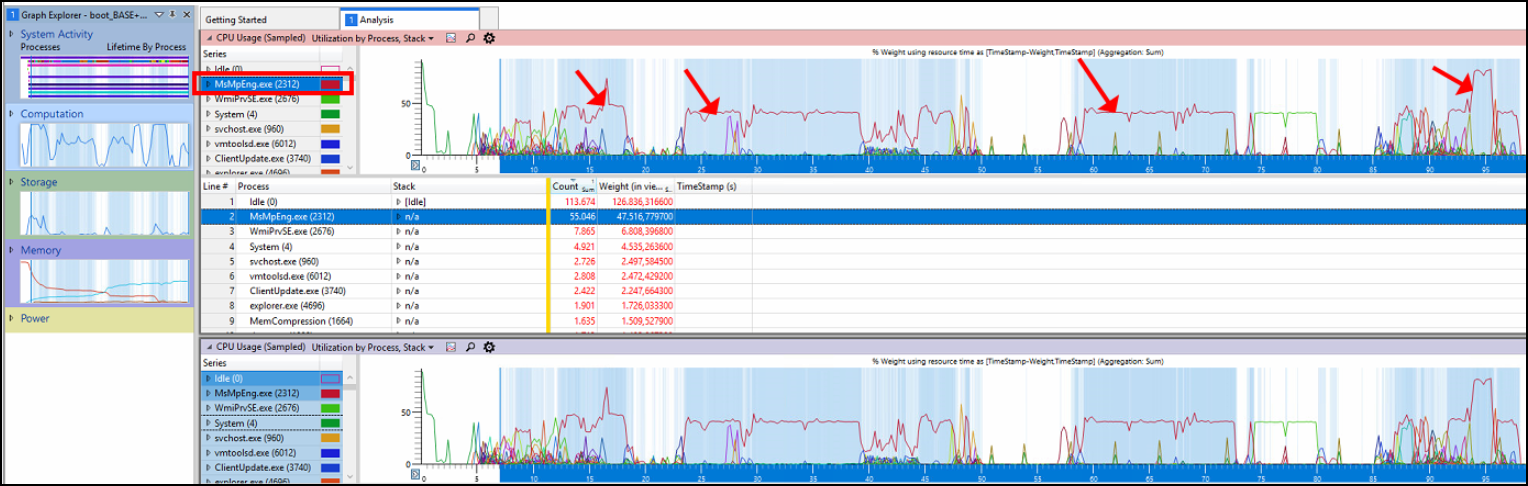Screen dimensions: 1528x486
Task: Click the search magnifier in top CPU Usage header
Action: (x=469, y=38)
